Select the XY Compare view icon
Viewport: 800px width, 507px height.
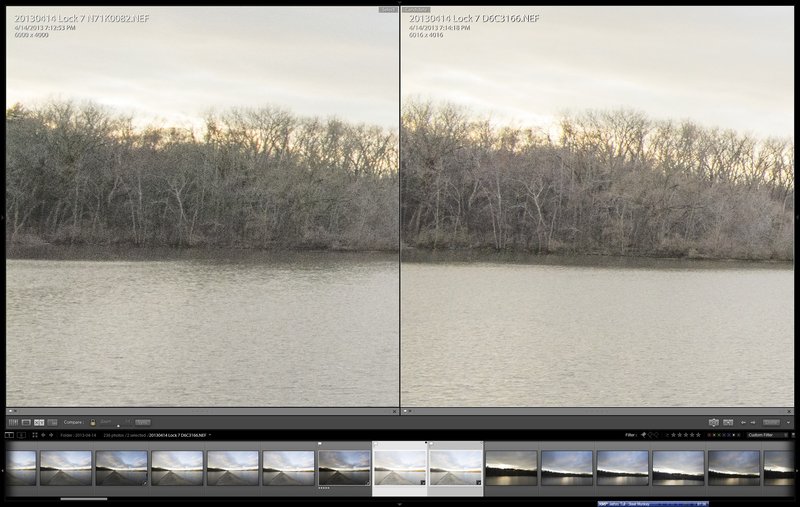pyautogui.click(x=39, y=422)
